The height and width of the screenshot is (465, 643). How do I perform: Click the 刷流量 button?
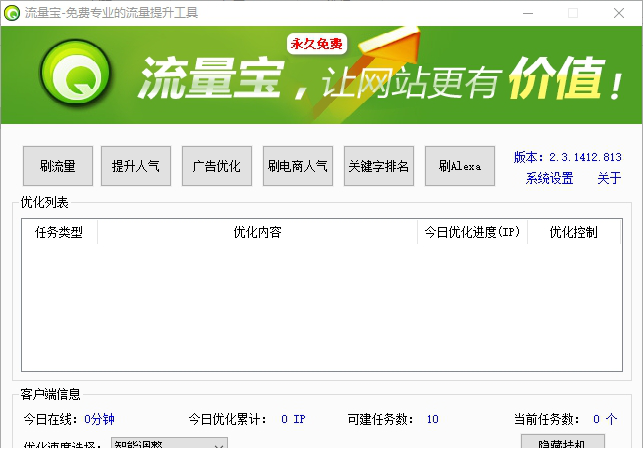click(x=58, y=166)
